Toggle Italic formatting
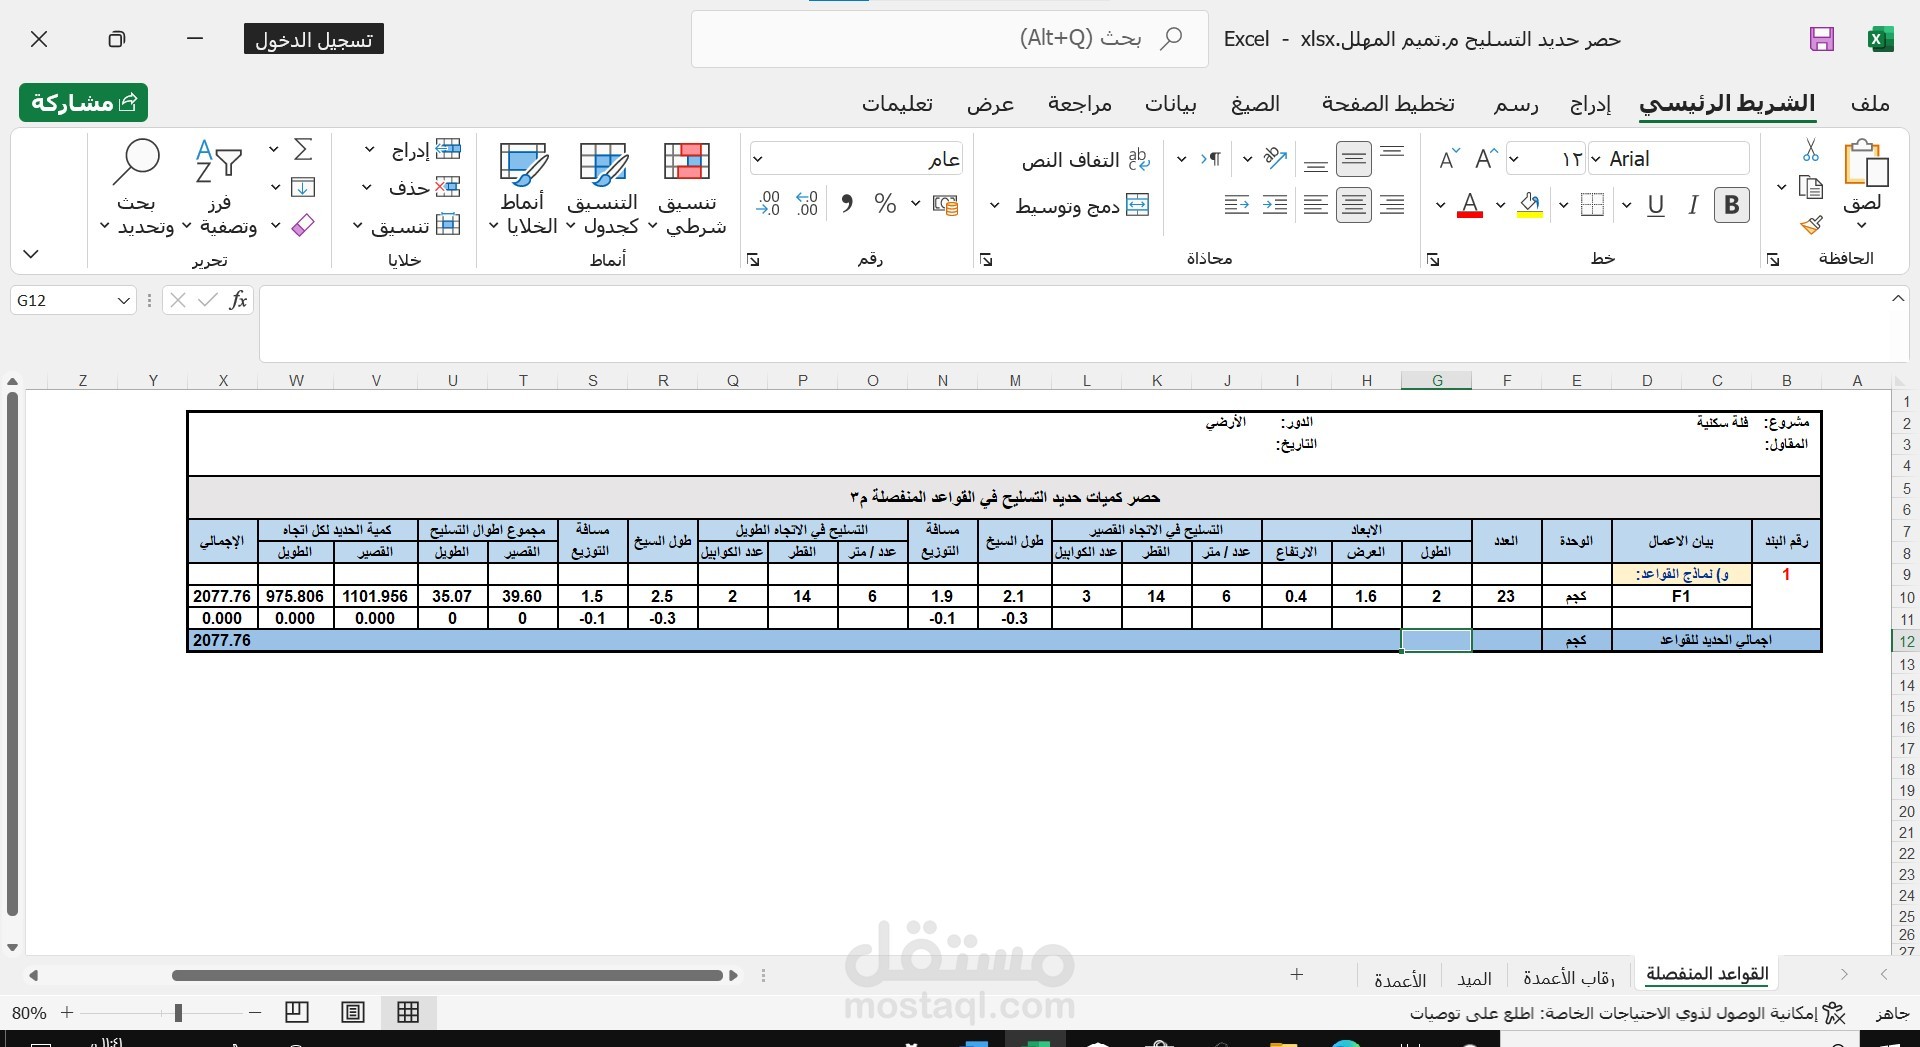 [1692, 205]
